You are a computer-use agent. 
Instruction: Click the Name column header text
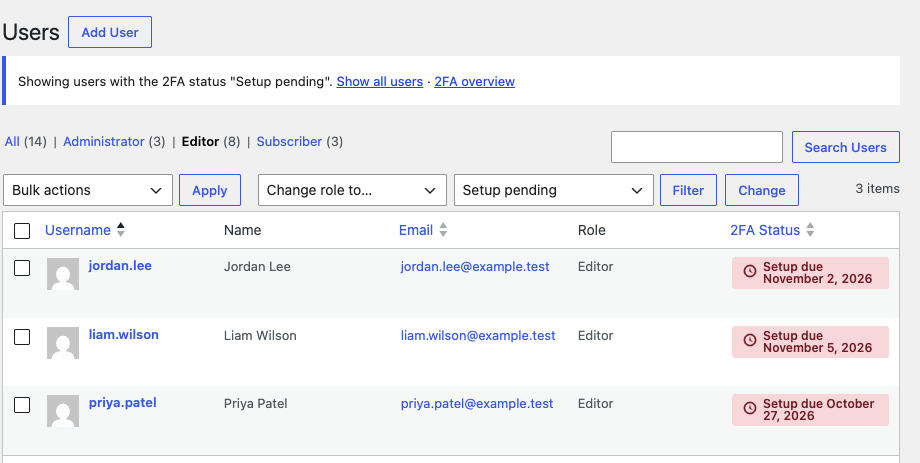242,230
